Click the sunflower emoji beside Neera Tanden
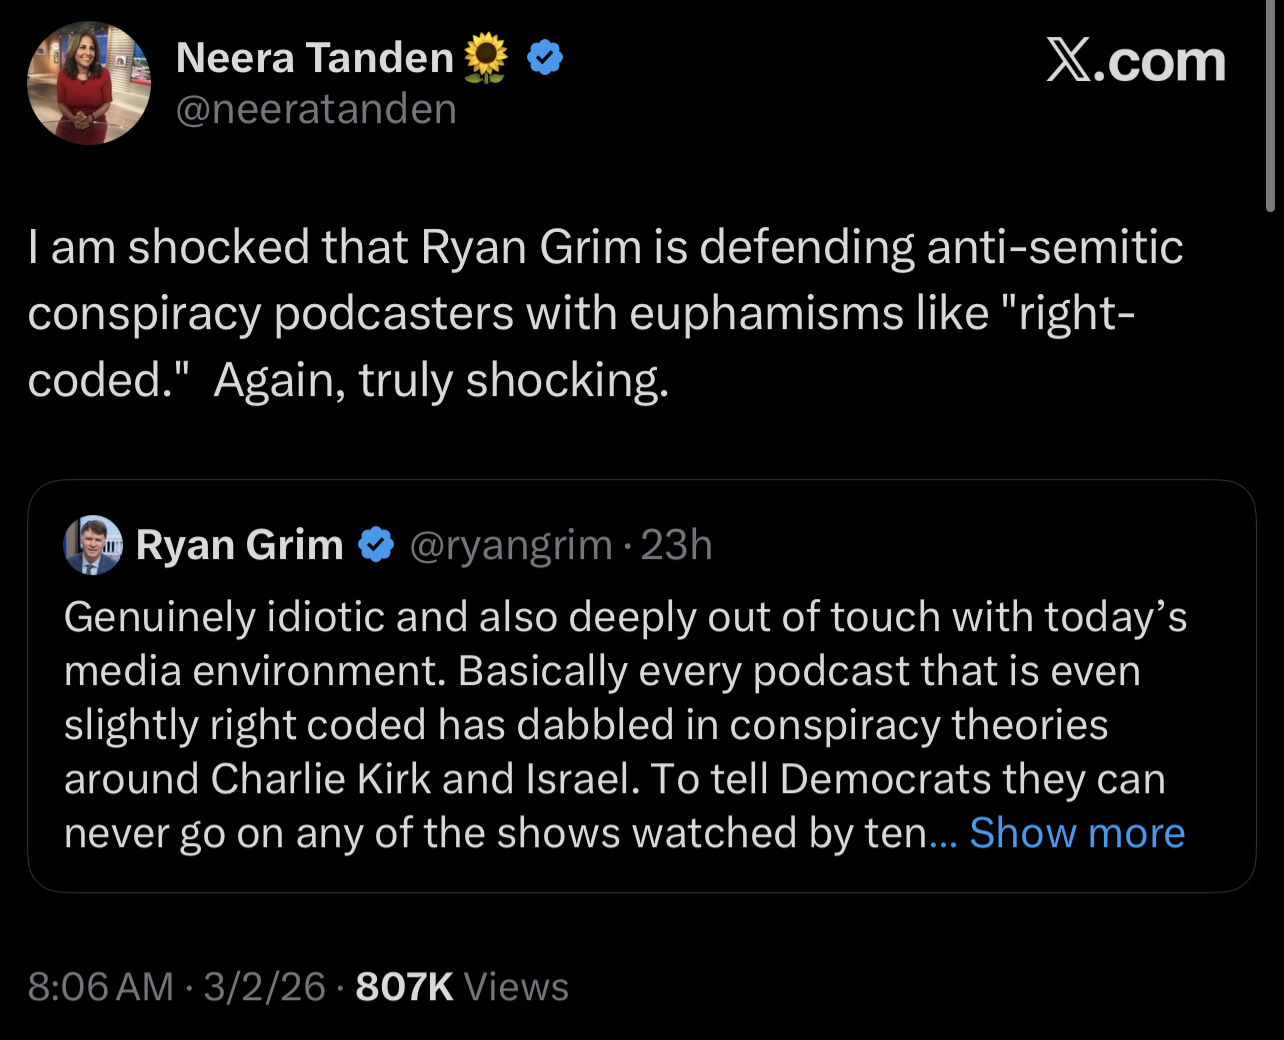Screen dimensions: 1284x1040 [x=487, y=57]
